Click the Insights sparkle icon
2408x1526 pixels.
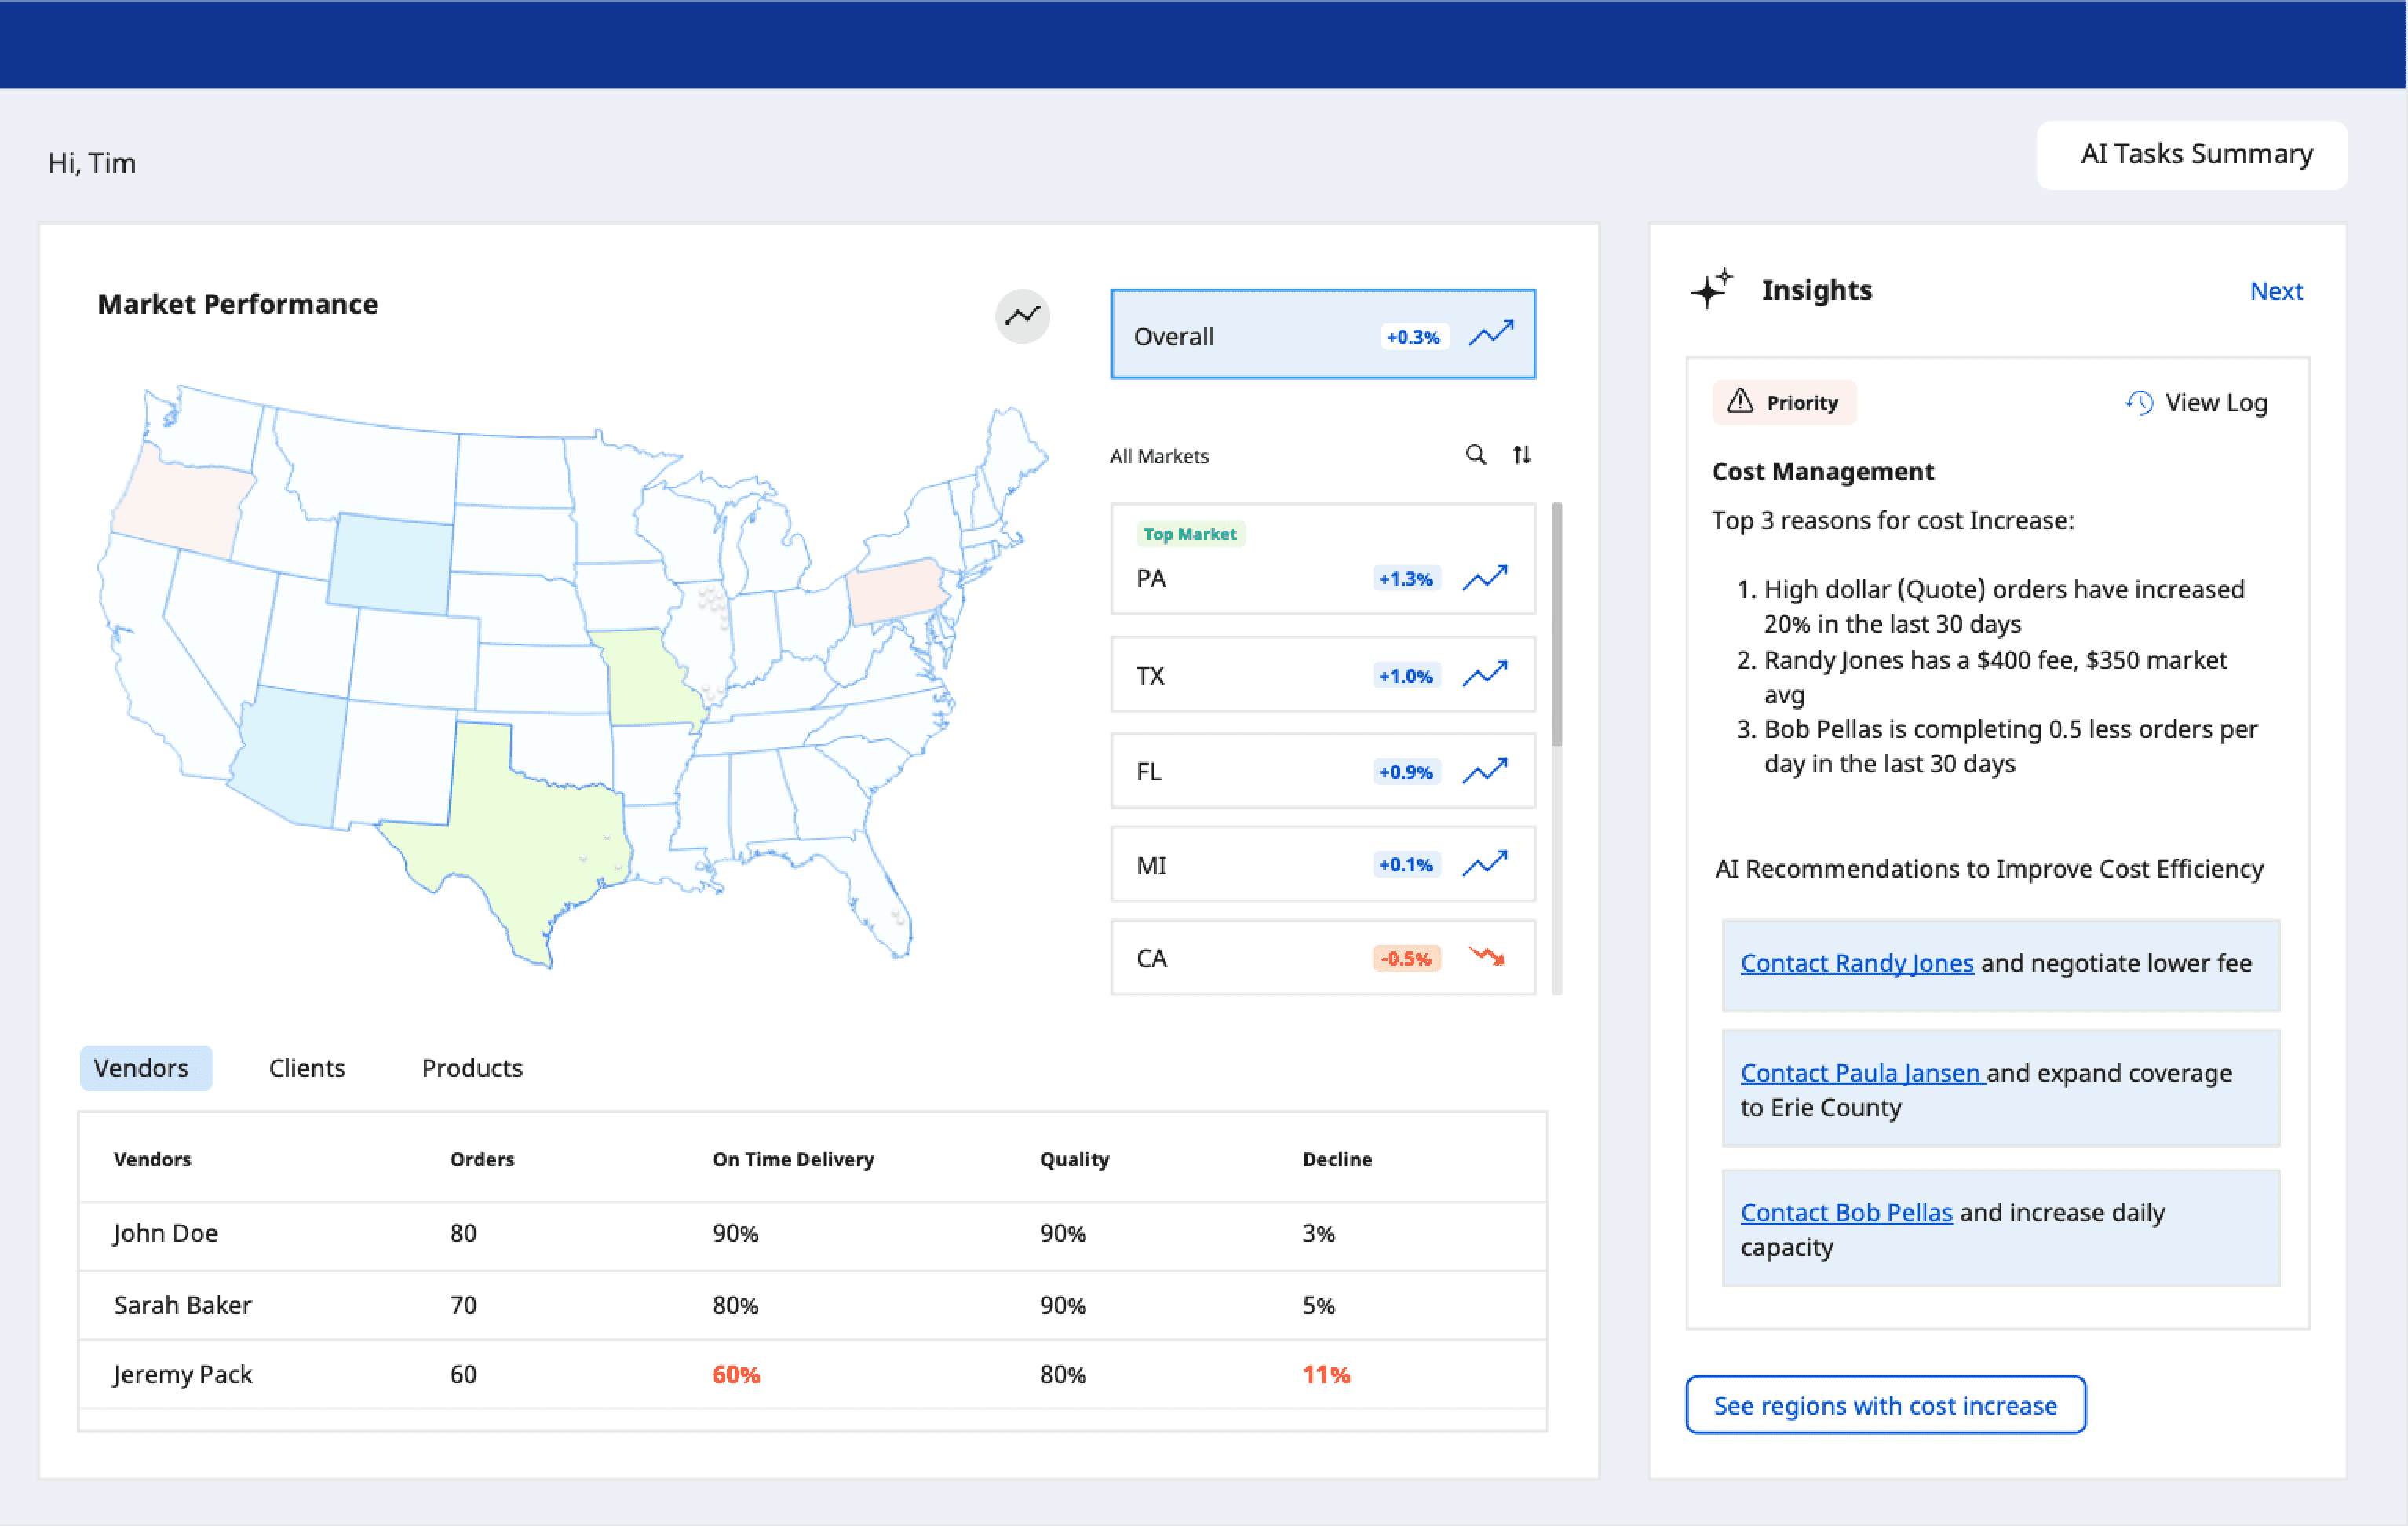[x=1711, y=290]
